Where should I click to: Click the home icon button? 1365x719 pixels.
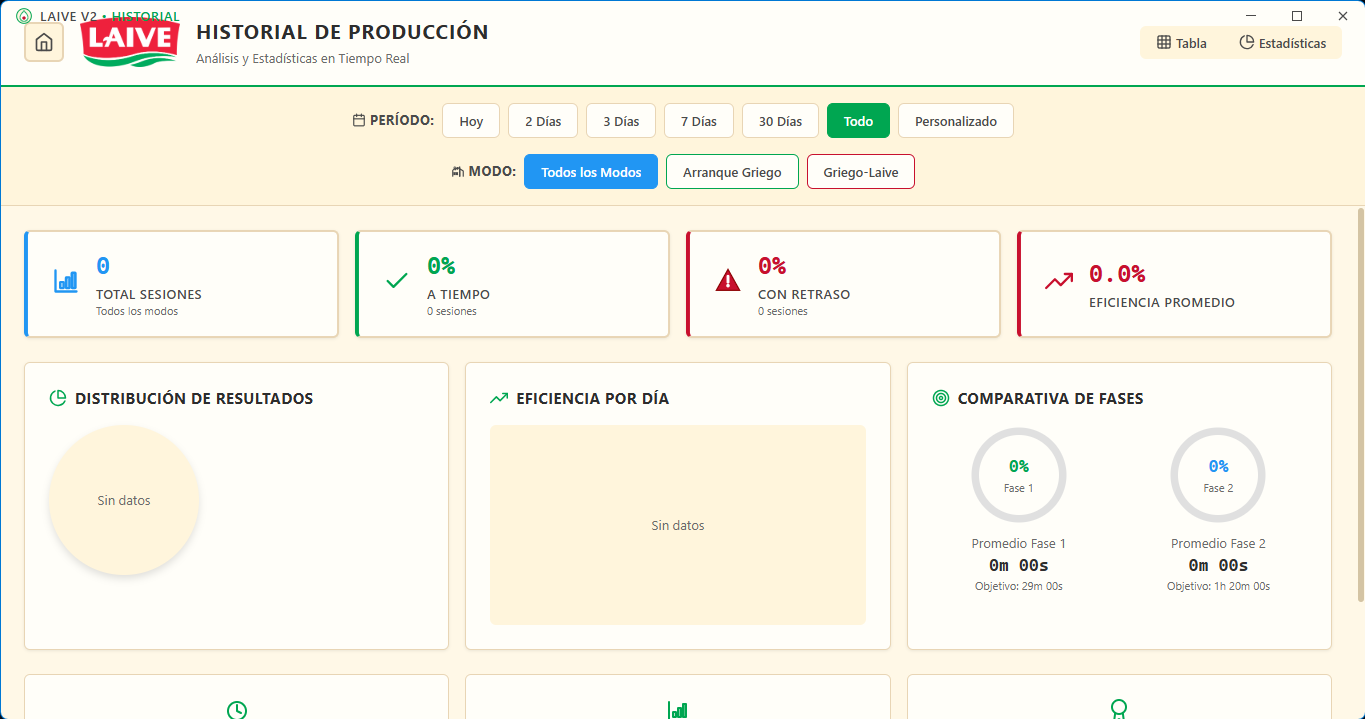click(44, 43)
